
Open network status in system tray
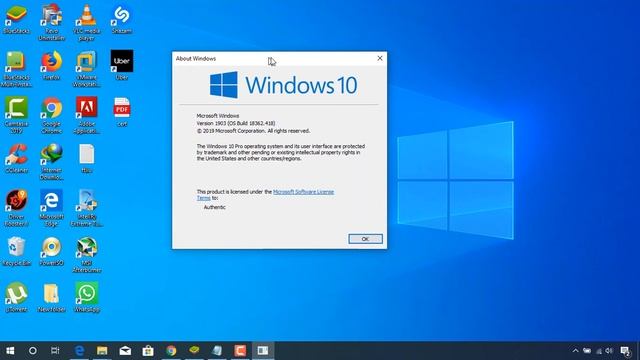(599, 351)
